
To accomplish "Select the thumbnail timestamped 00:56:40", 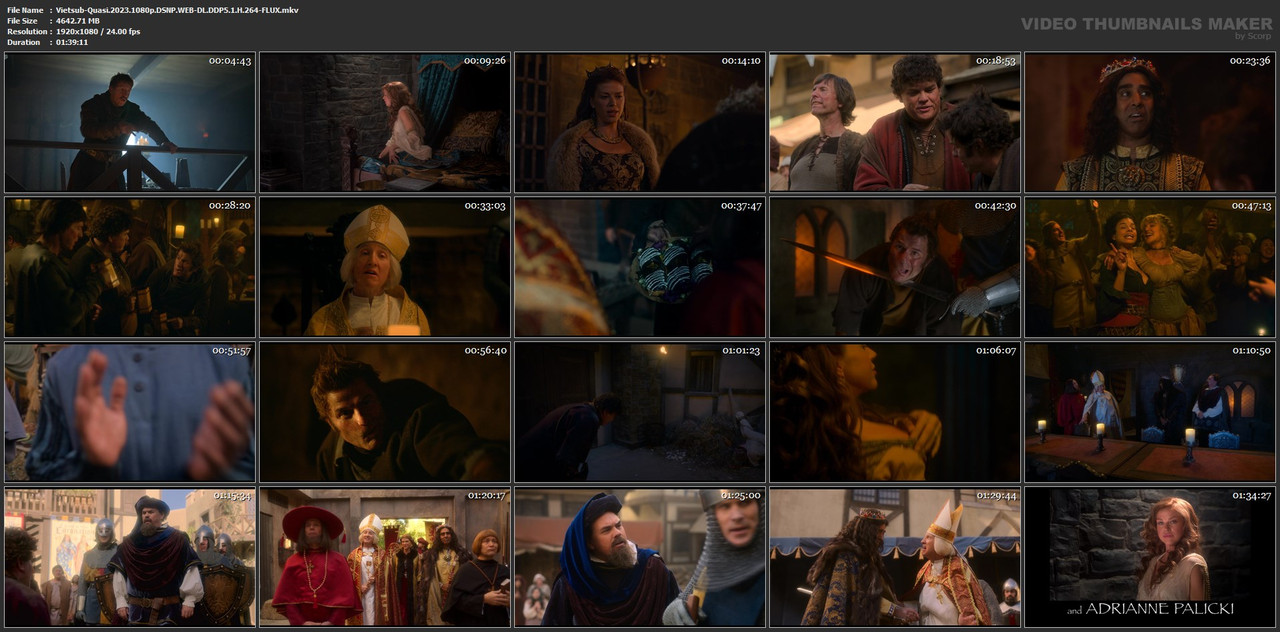I will coord(385,412).
